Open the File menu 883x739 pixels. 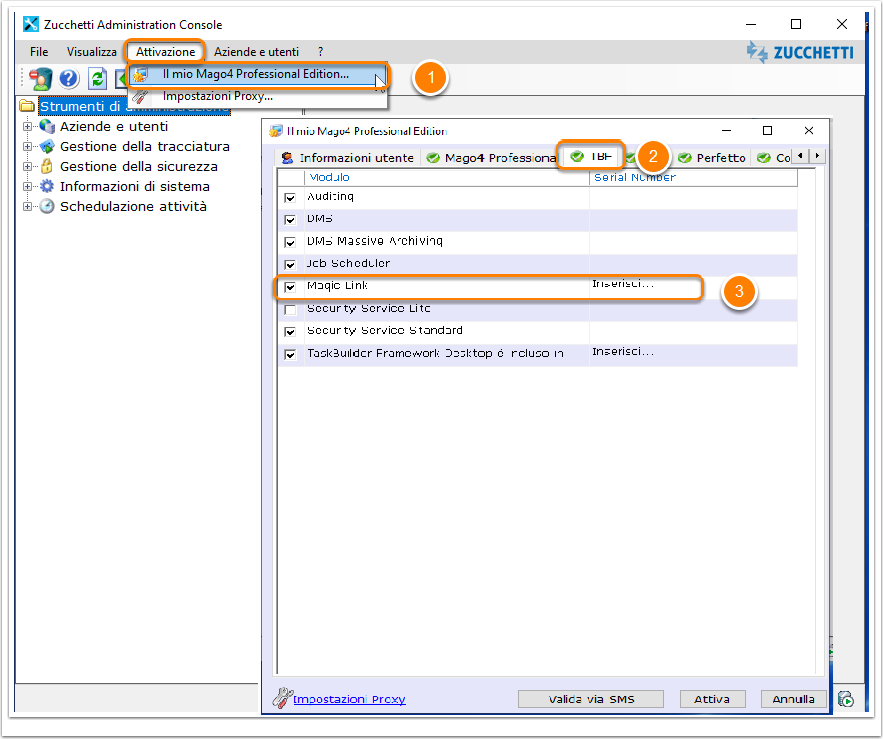pyautogui.click(x=39, y=52)
